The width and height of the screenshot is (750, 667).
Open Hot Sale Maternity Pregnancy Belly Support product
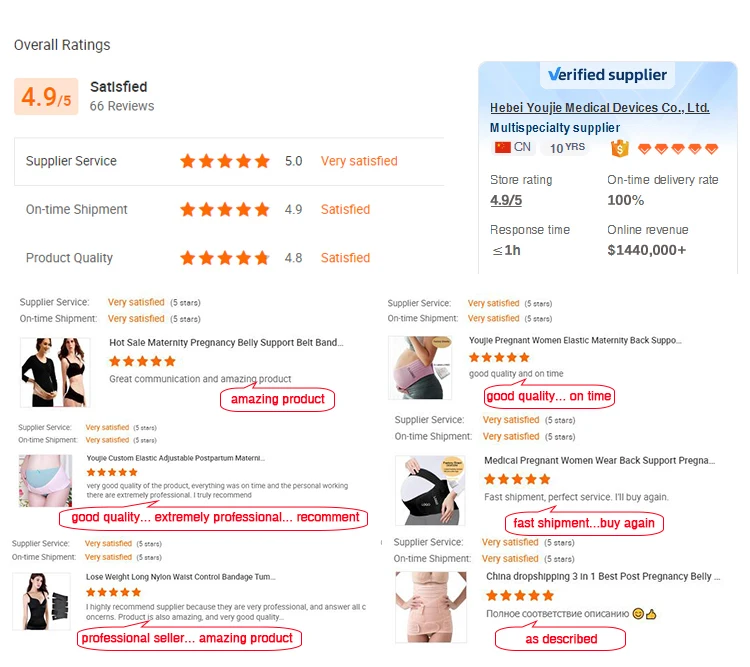226,343
